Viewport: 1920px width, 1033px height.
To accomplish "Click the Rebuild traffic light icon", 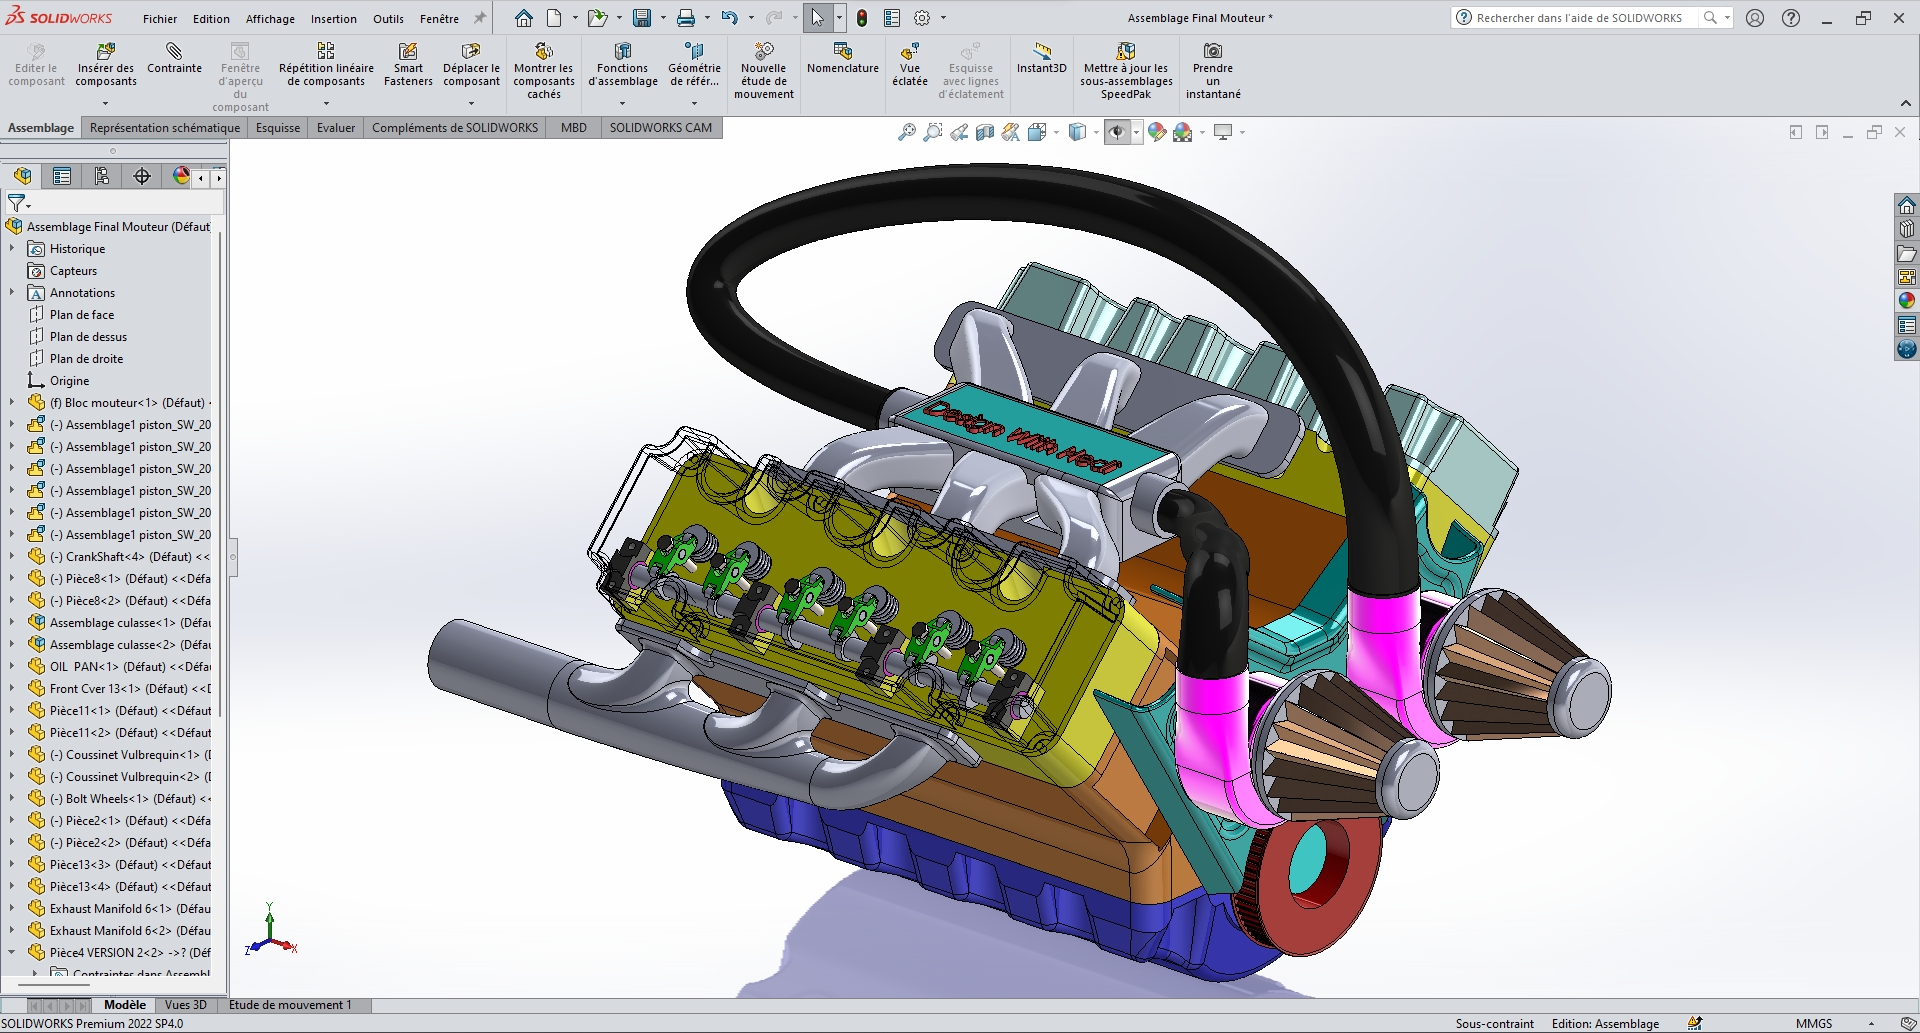I will (x=862, y=18).
